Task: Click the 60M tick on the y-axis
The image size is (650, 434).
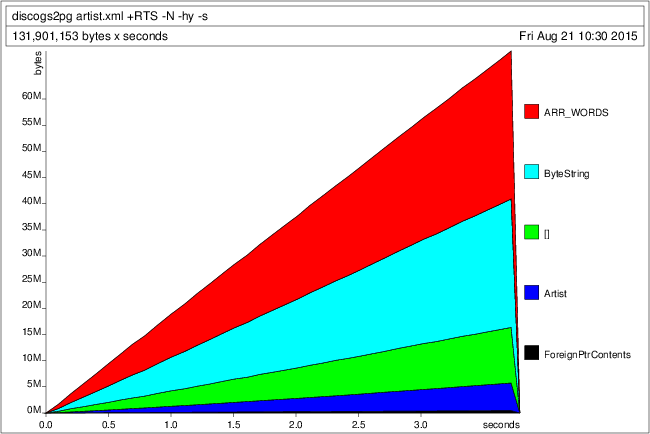Action: 30,98
